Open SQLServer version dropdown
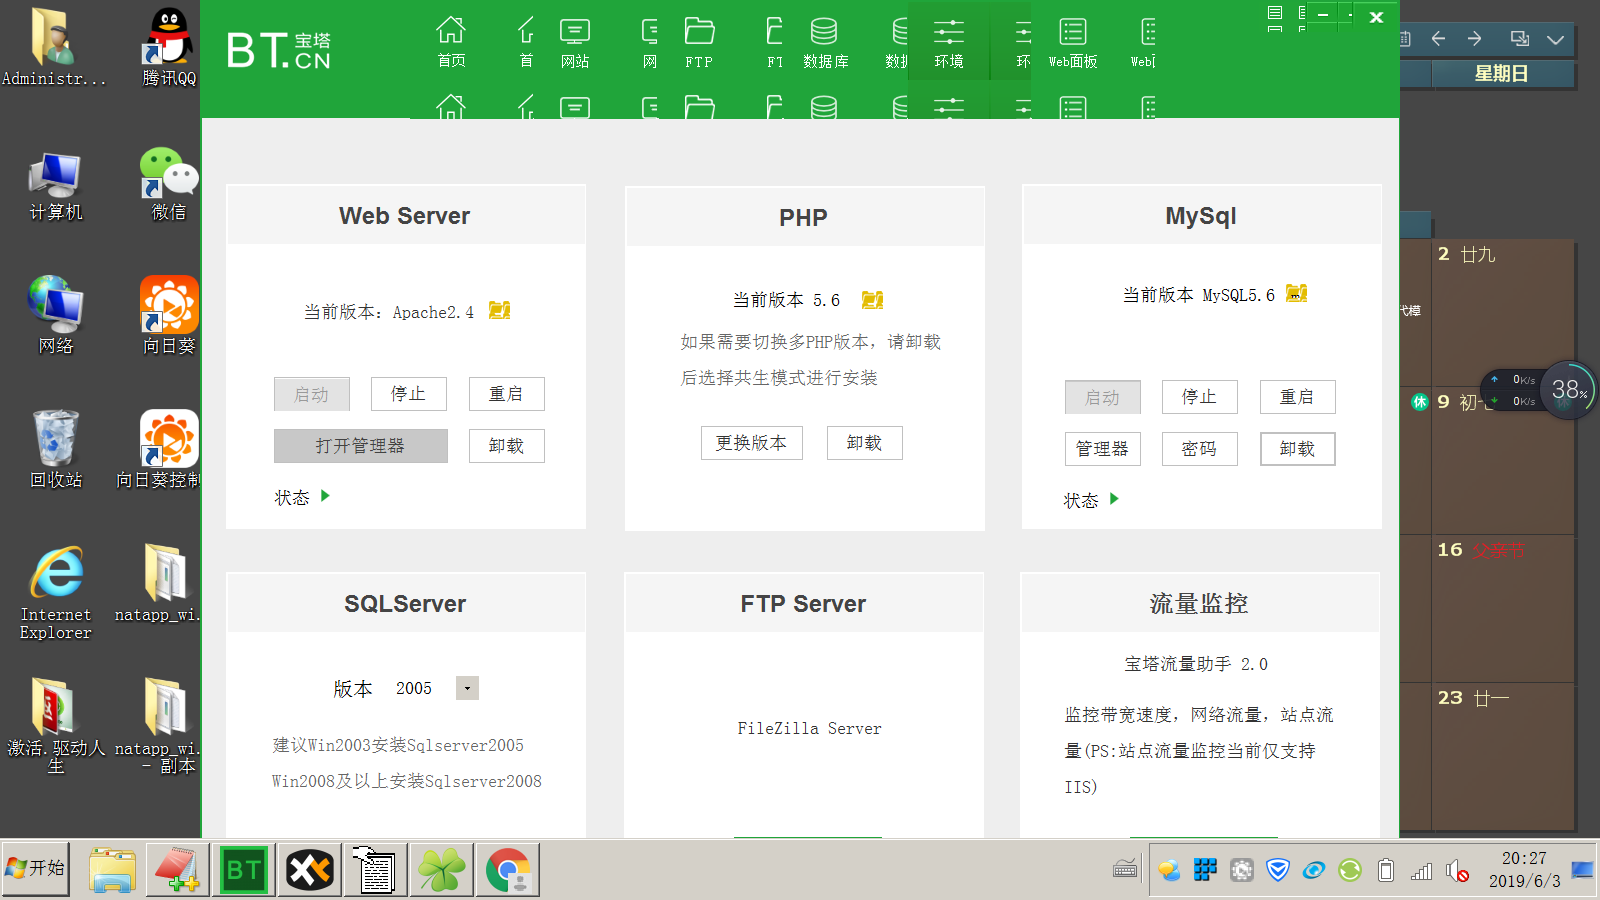 tap(467, 688)
